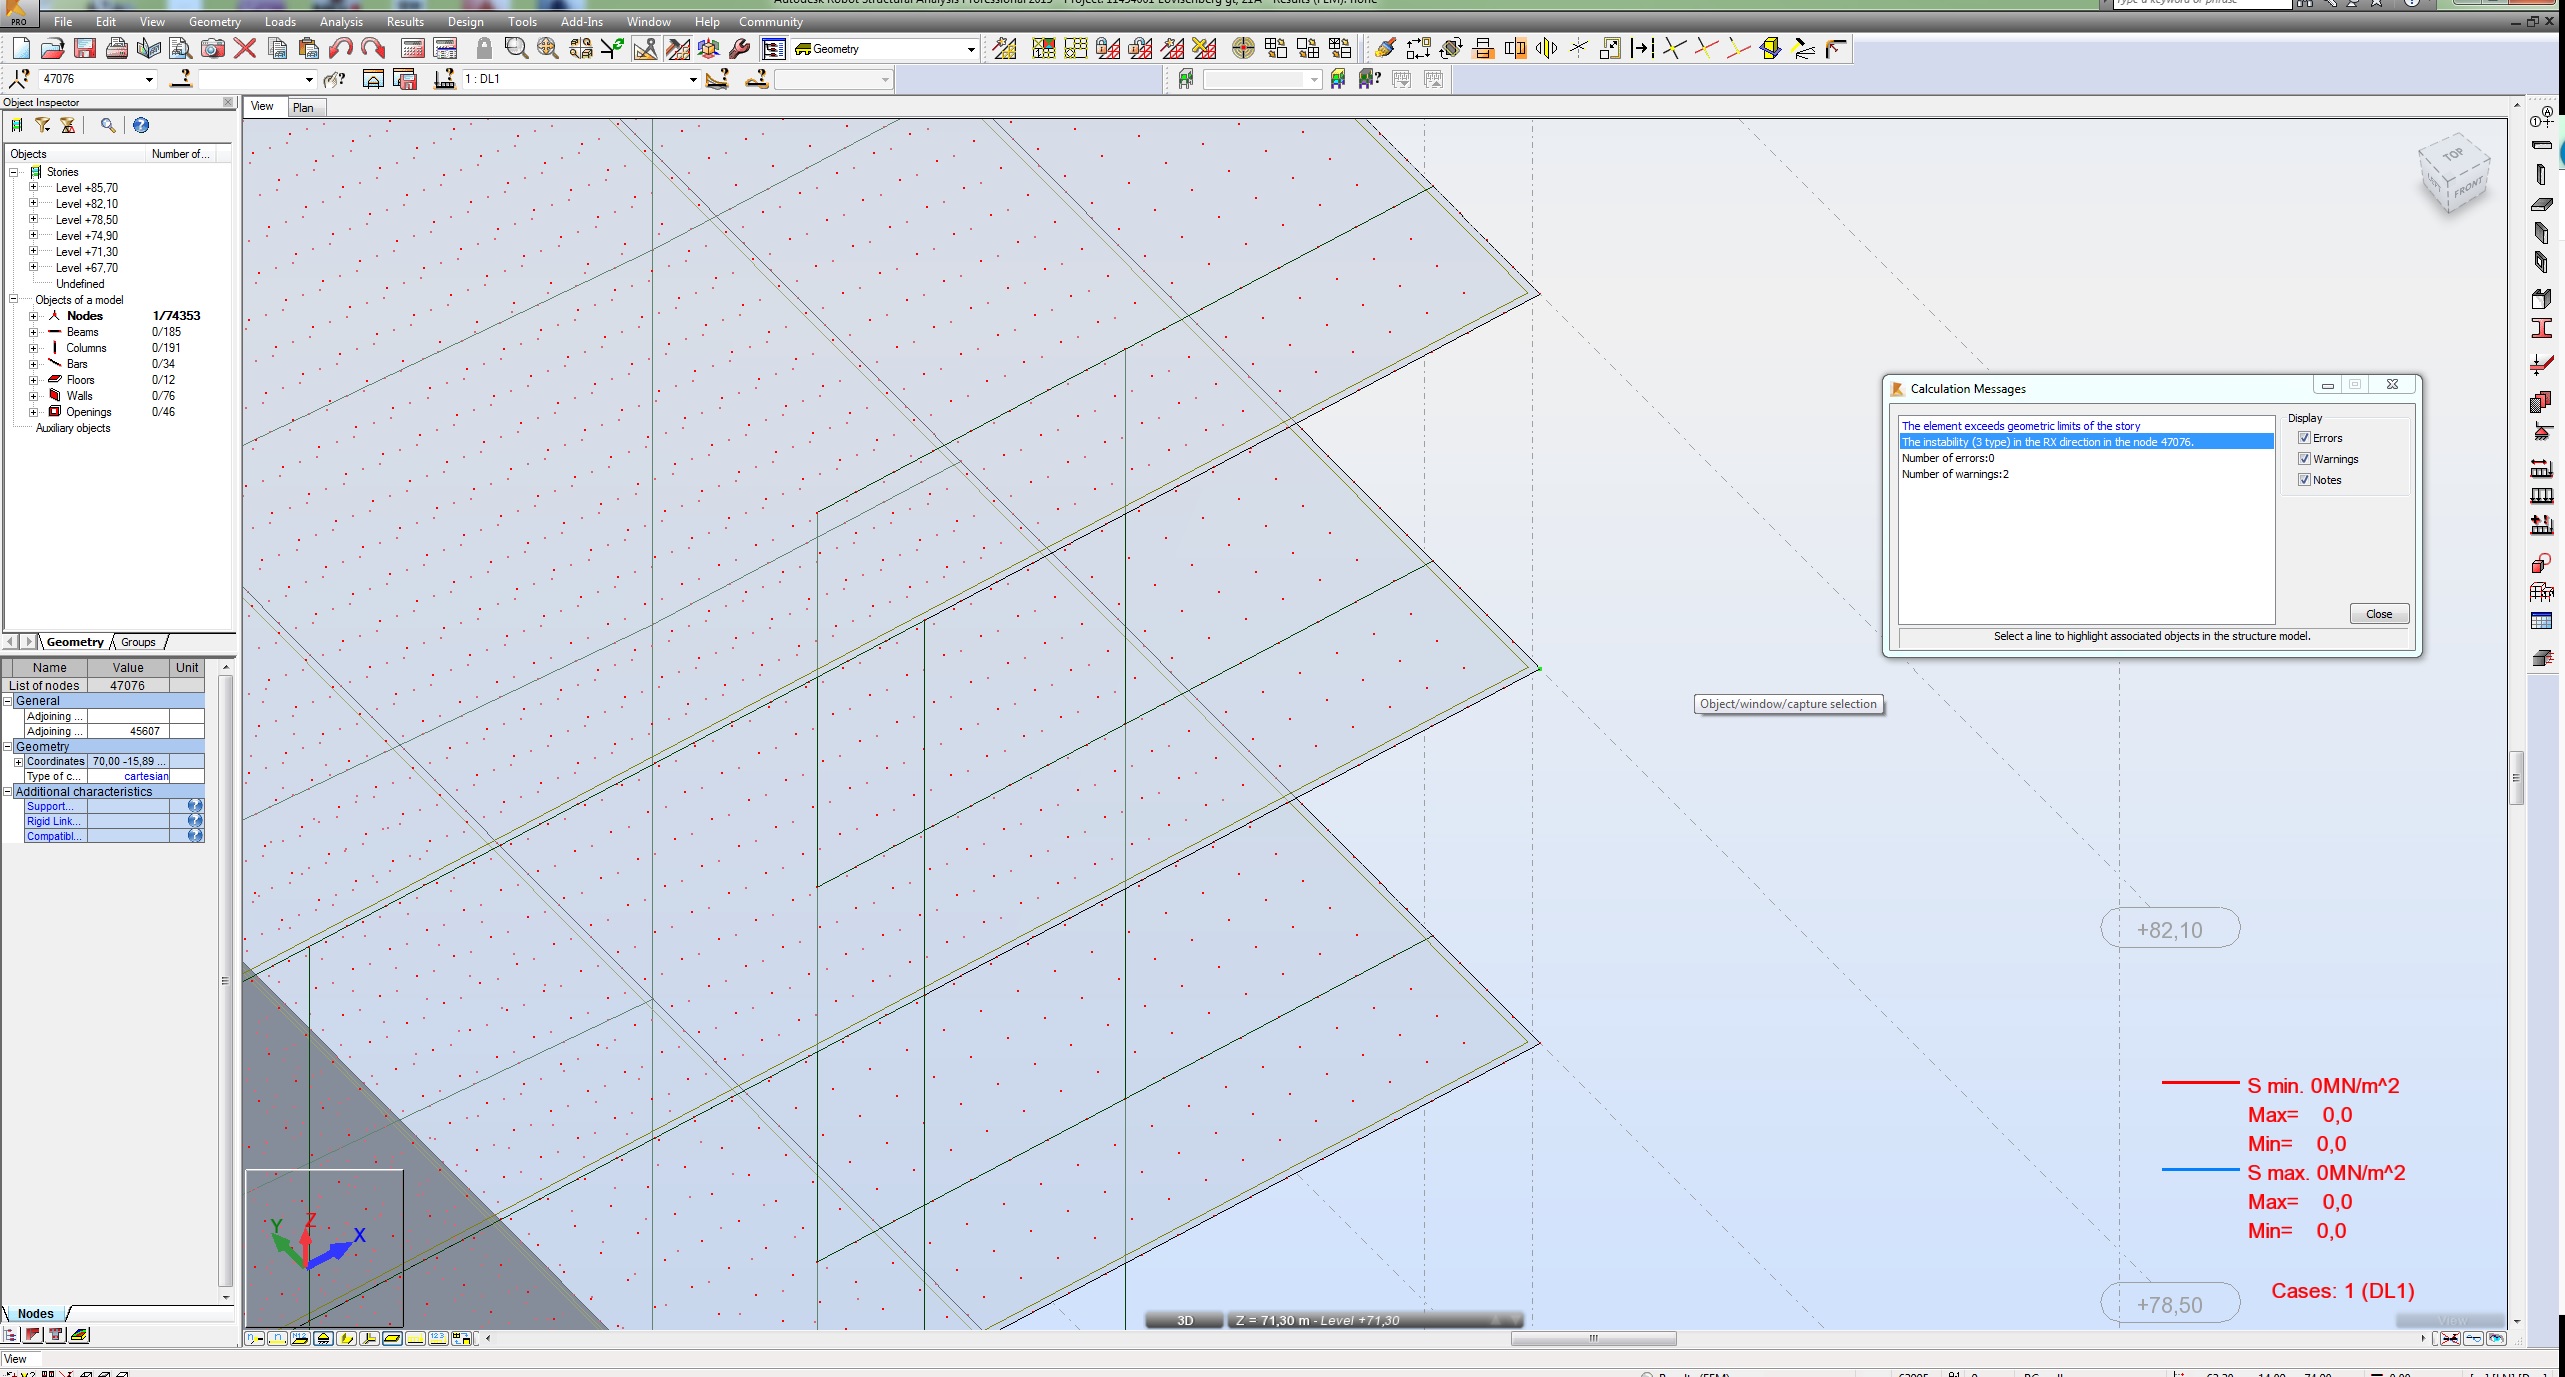
Task: Open the node number dropdown showing 47076
Action: (x=148, y=79)
